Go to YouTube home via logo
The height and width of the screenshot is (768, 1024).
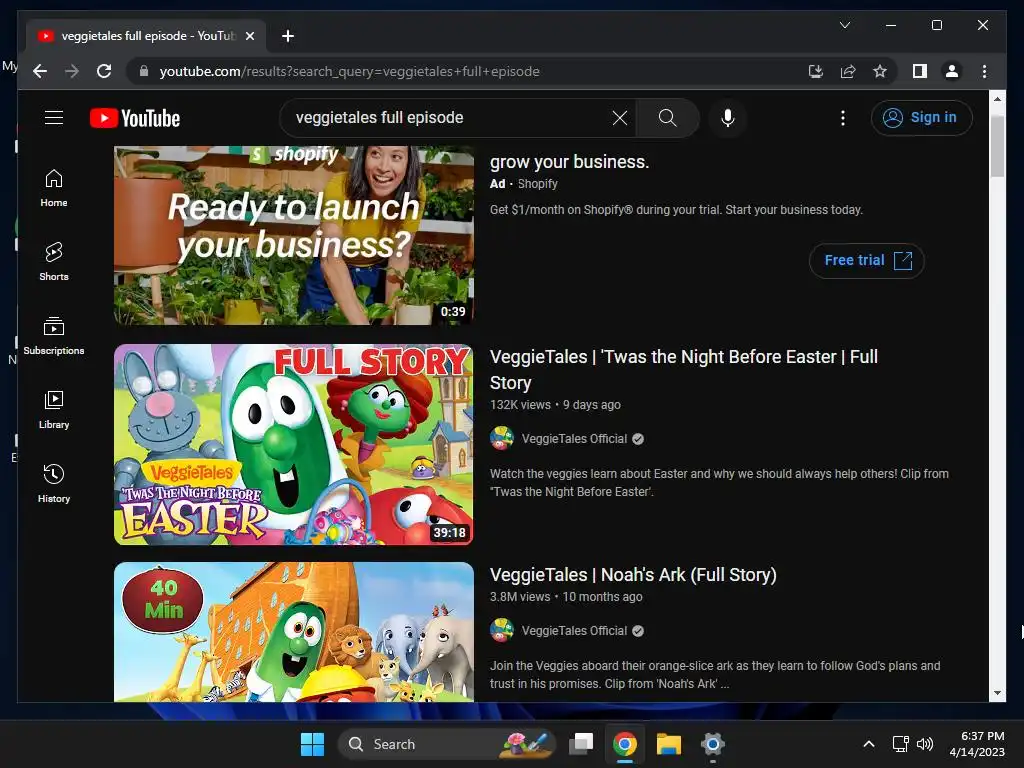pyautogui.click(x=135, y=118)
